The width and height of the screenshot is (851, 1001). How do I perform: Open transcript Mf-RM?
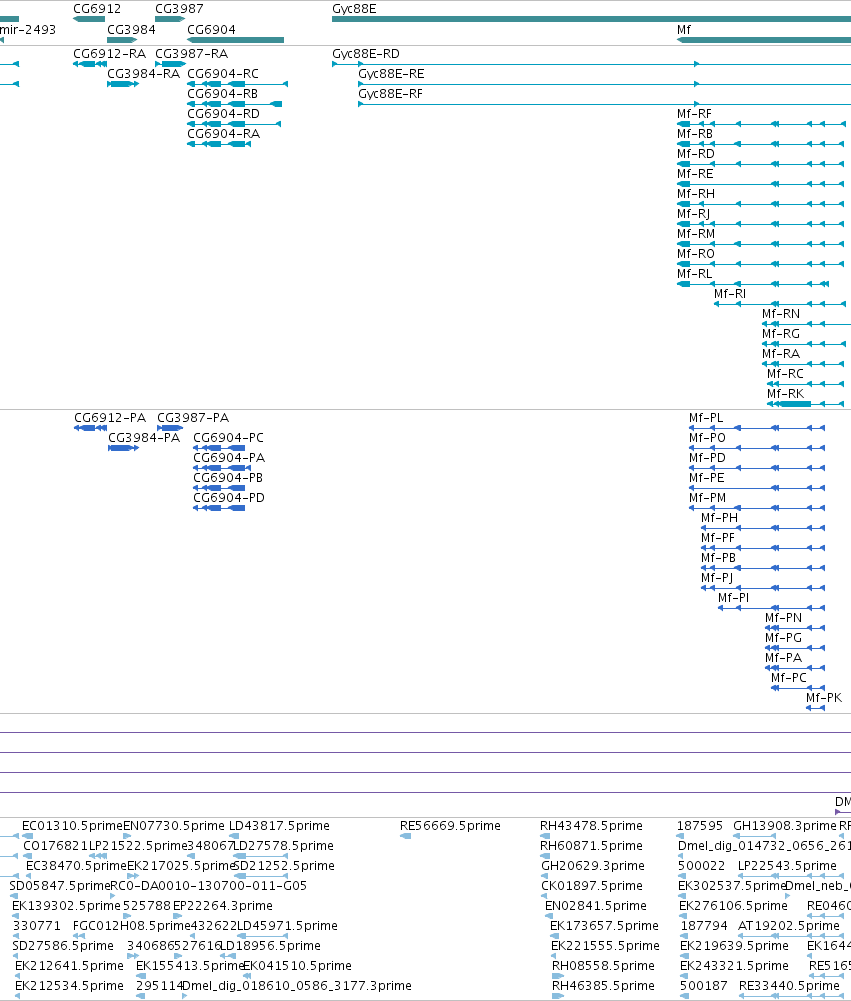(696, 234)
